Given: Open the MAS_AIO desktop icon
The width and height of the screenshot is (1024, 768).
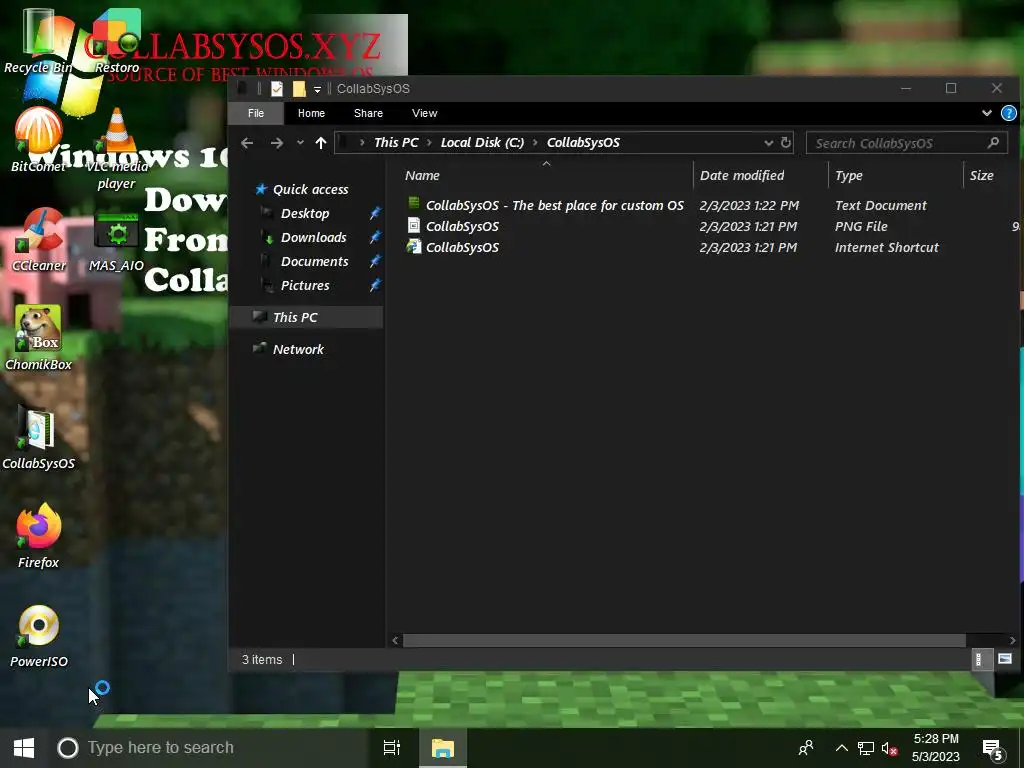Looking at the screenshot, I should (116, 242).
